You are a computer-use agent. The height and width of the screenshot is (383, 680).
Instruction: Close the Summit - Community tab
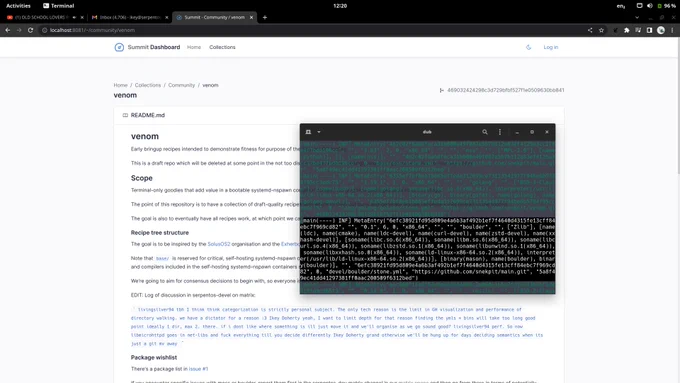click(251, 17)
